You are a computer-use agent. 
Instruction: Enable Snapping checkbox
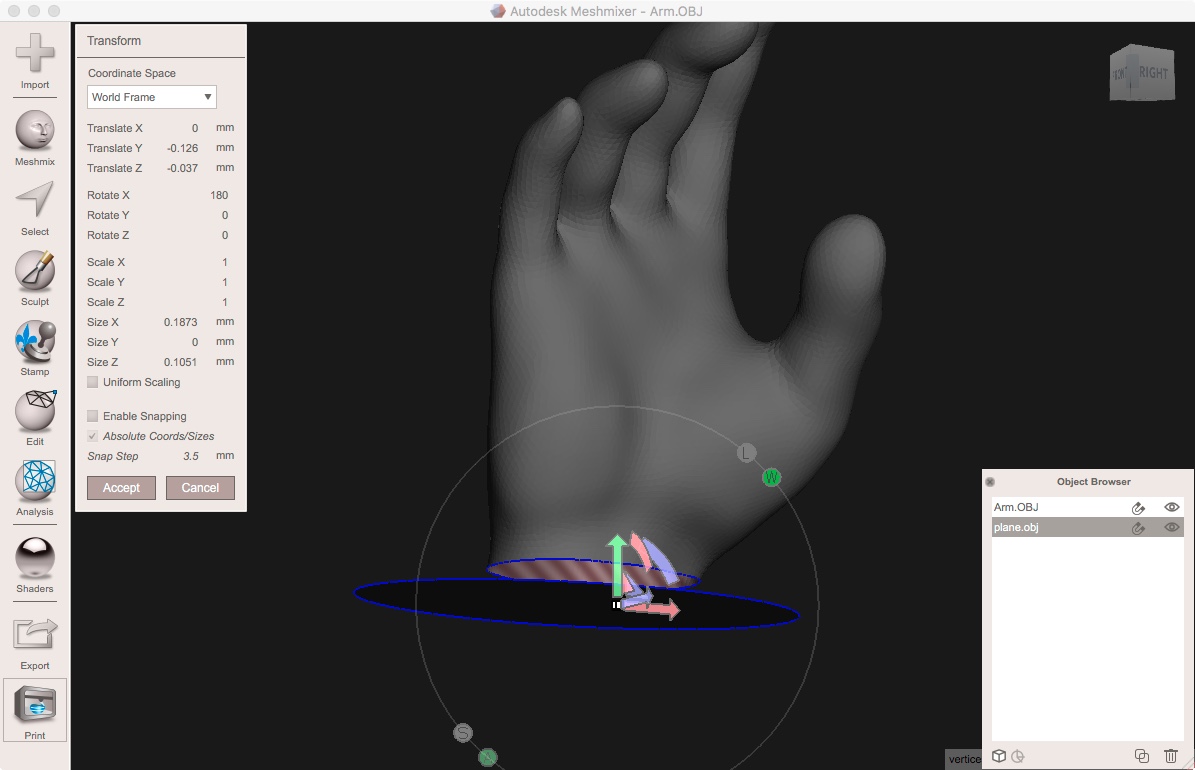93,415
